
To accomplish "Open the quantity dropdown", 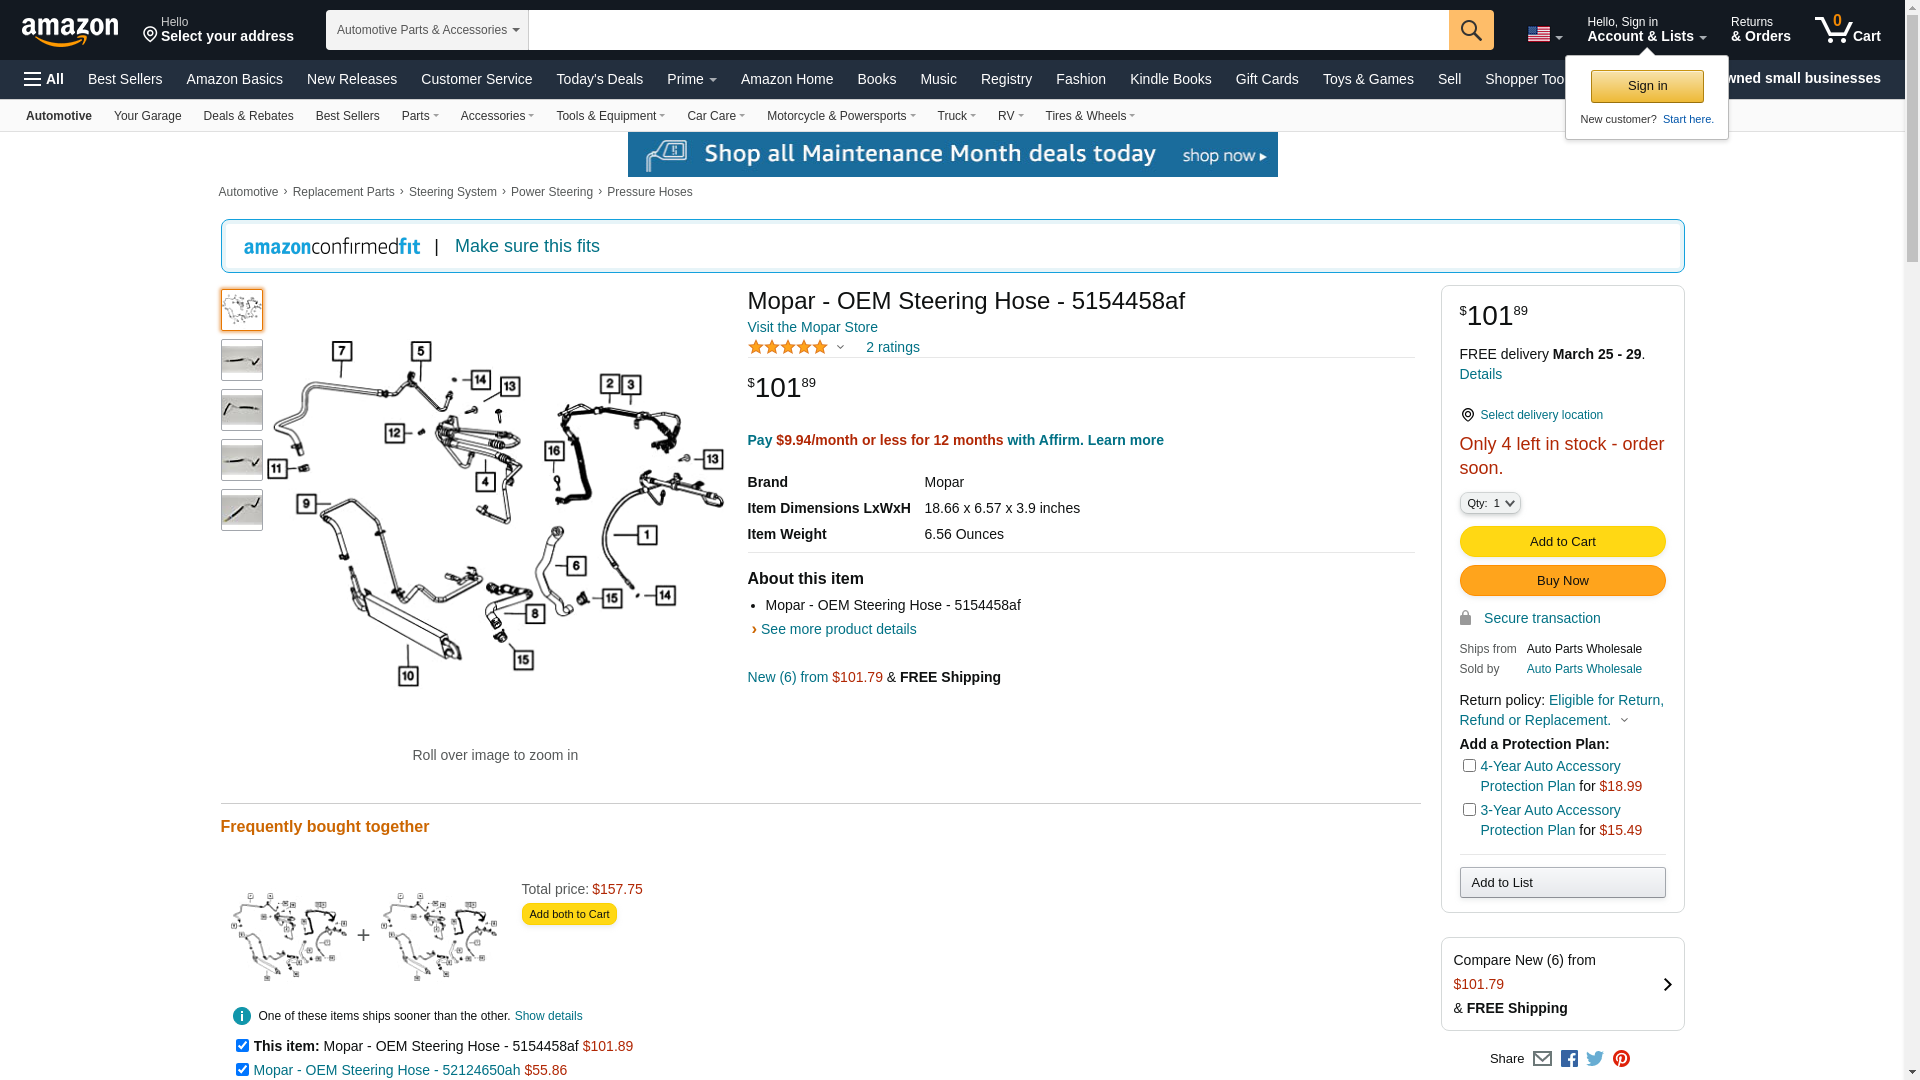I will point(1490,503).
